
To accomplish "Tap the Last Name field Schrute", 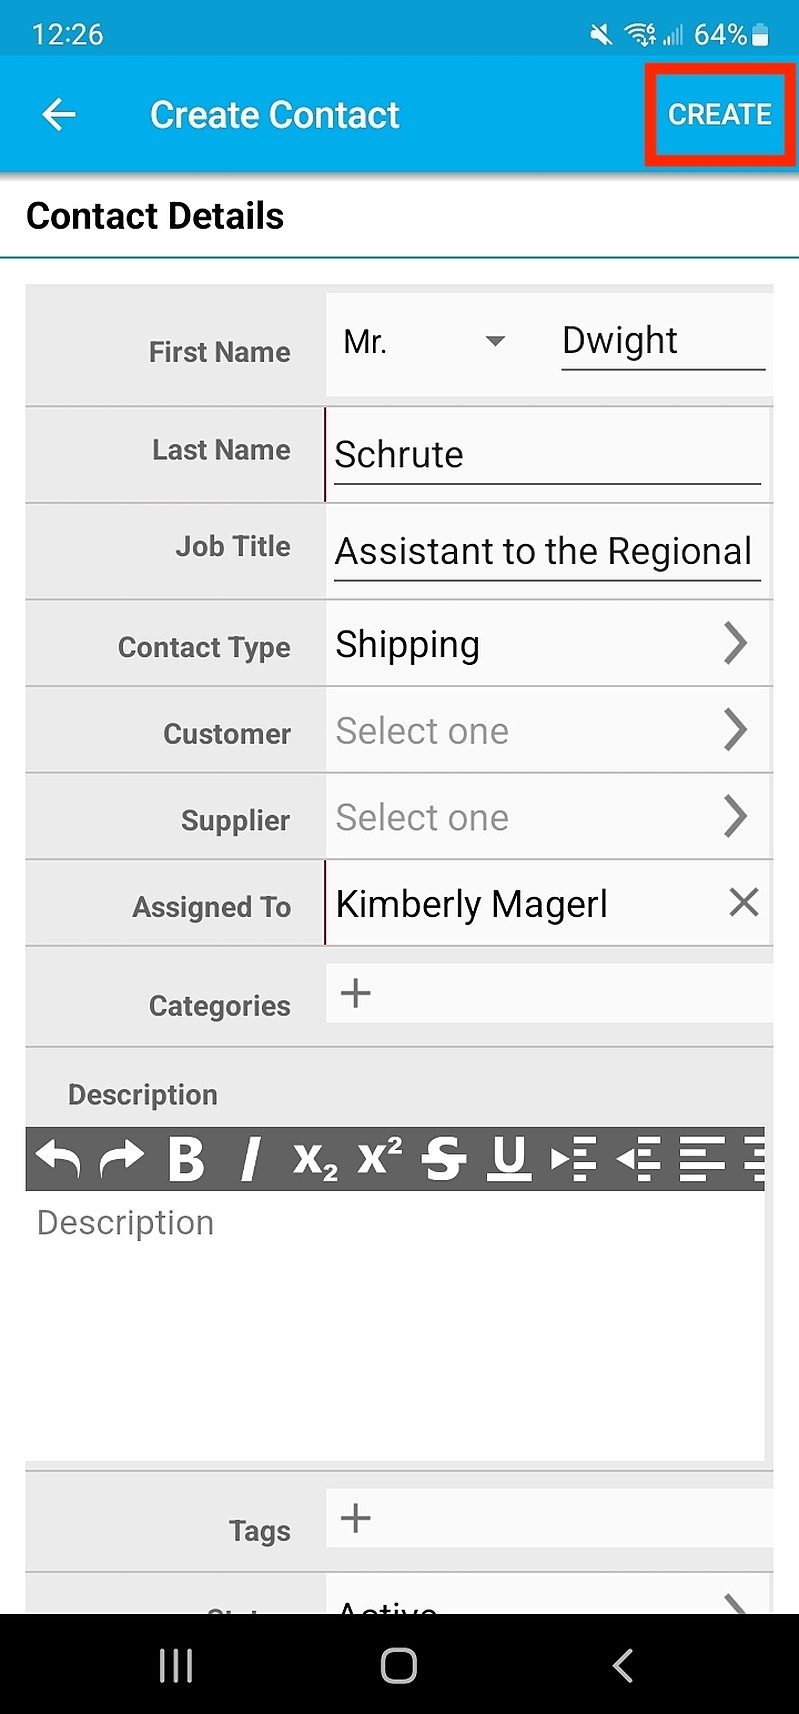I will (546, 455).
